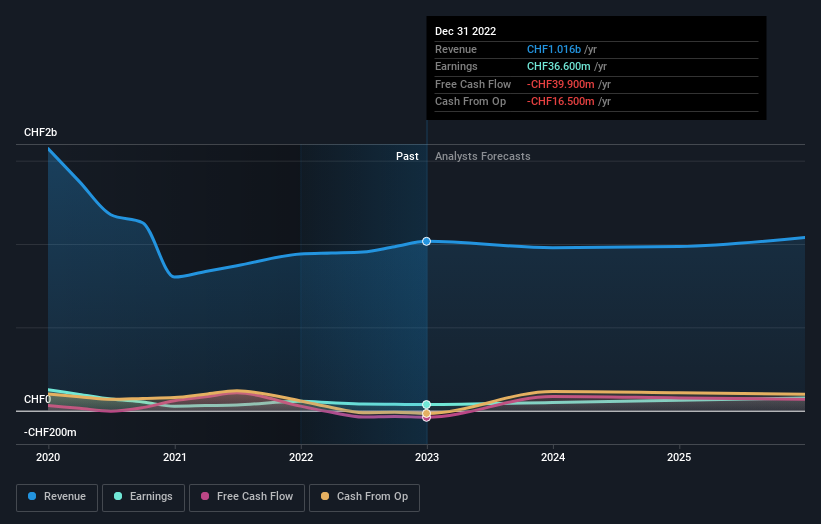Click the 2024 x-axis label
Viewport: 821px width, 524px height.
click(x=553, y=458)
